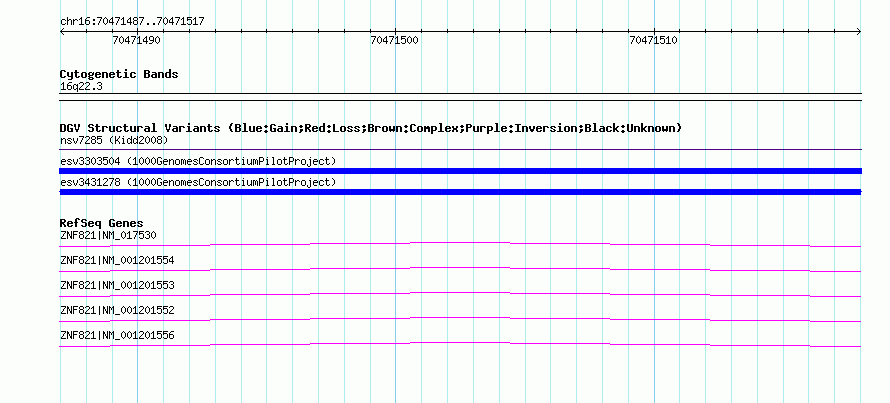Image resolution: width=890 pixels, height=403 pixels.
Task: Open the DGV Structural Variants track title
Action: 371,128
